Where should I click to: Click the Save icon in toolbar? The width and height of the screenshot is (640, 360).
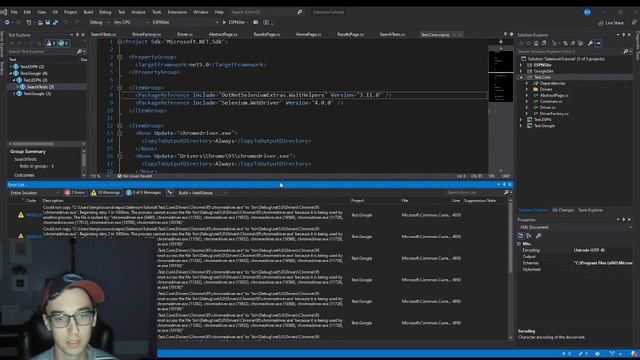(48, 22)
